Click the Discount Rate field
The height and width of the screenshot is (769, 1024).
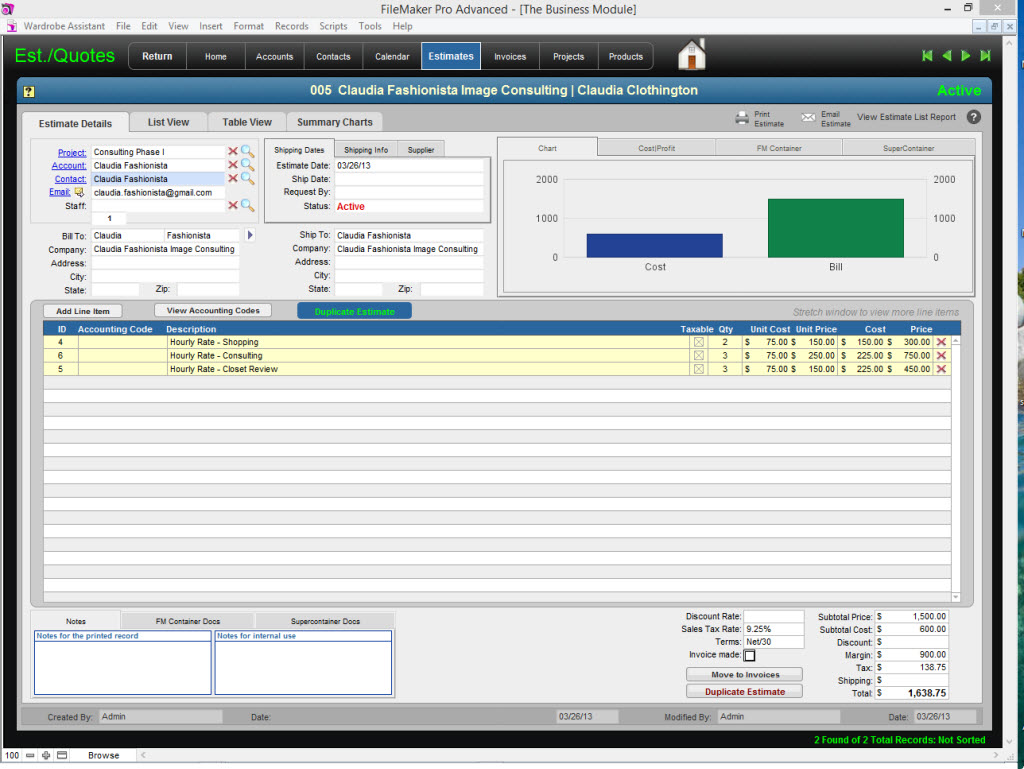[x=773, y=616]
